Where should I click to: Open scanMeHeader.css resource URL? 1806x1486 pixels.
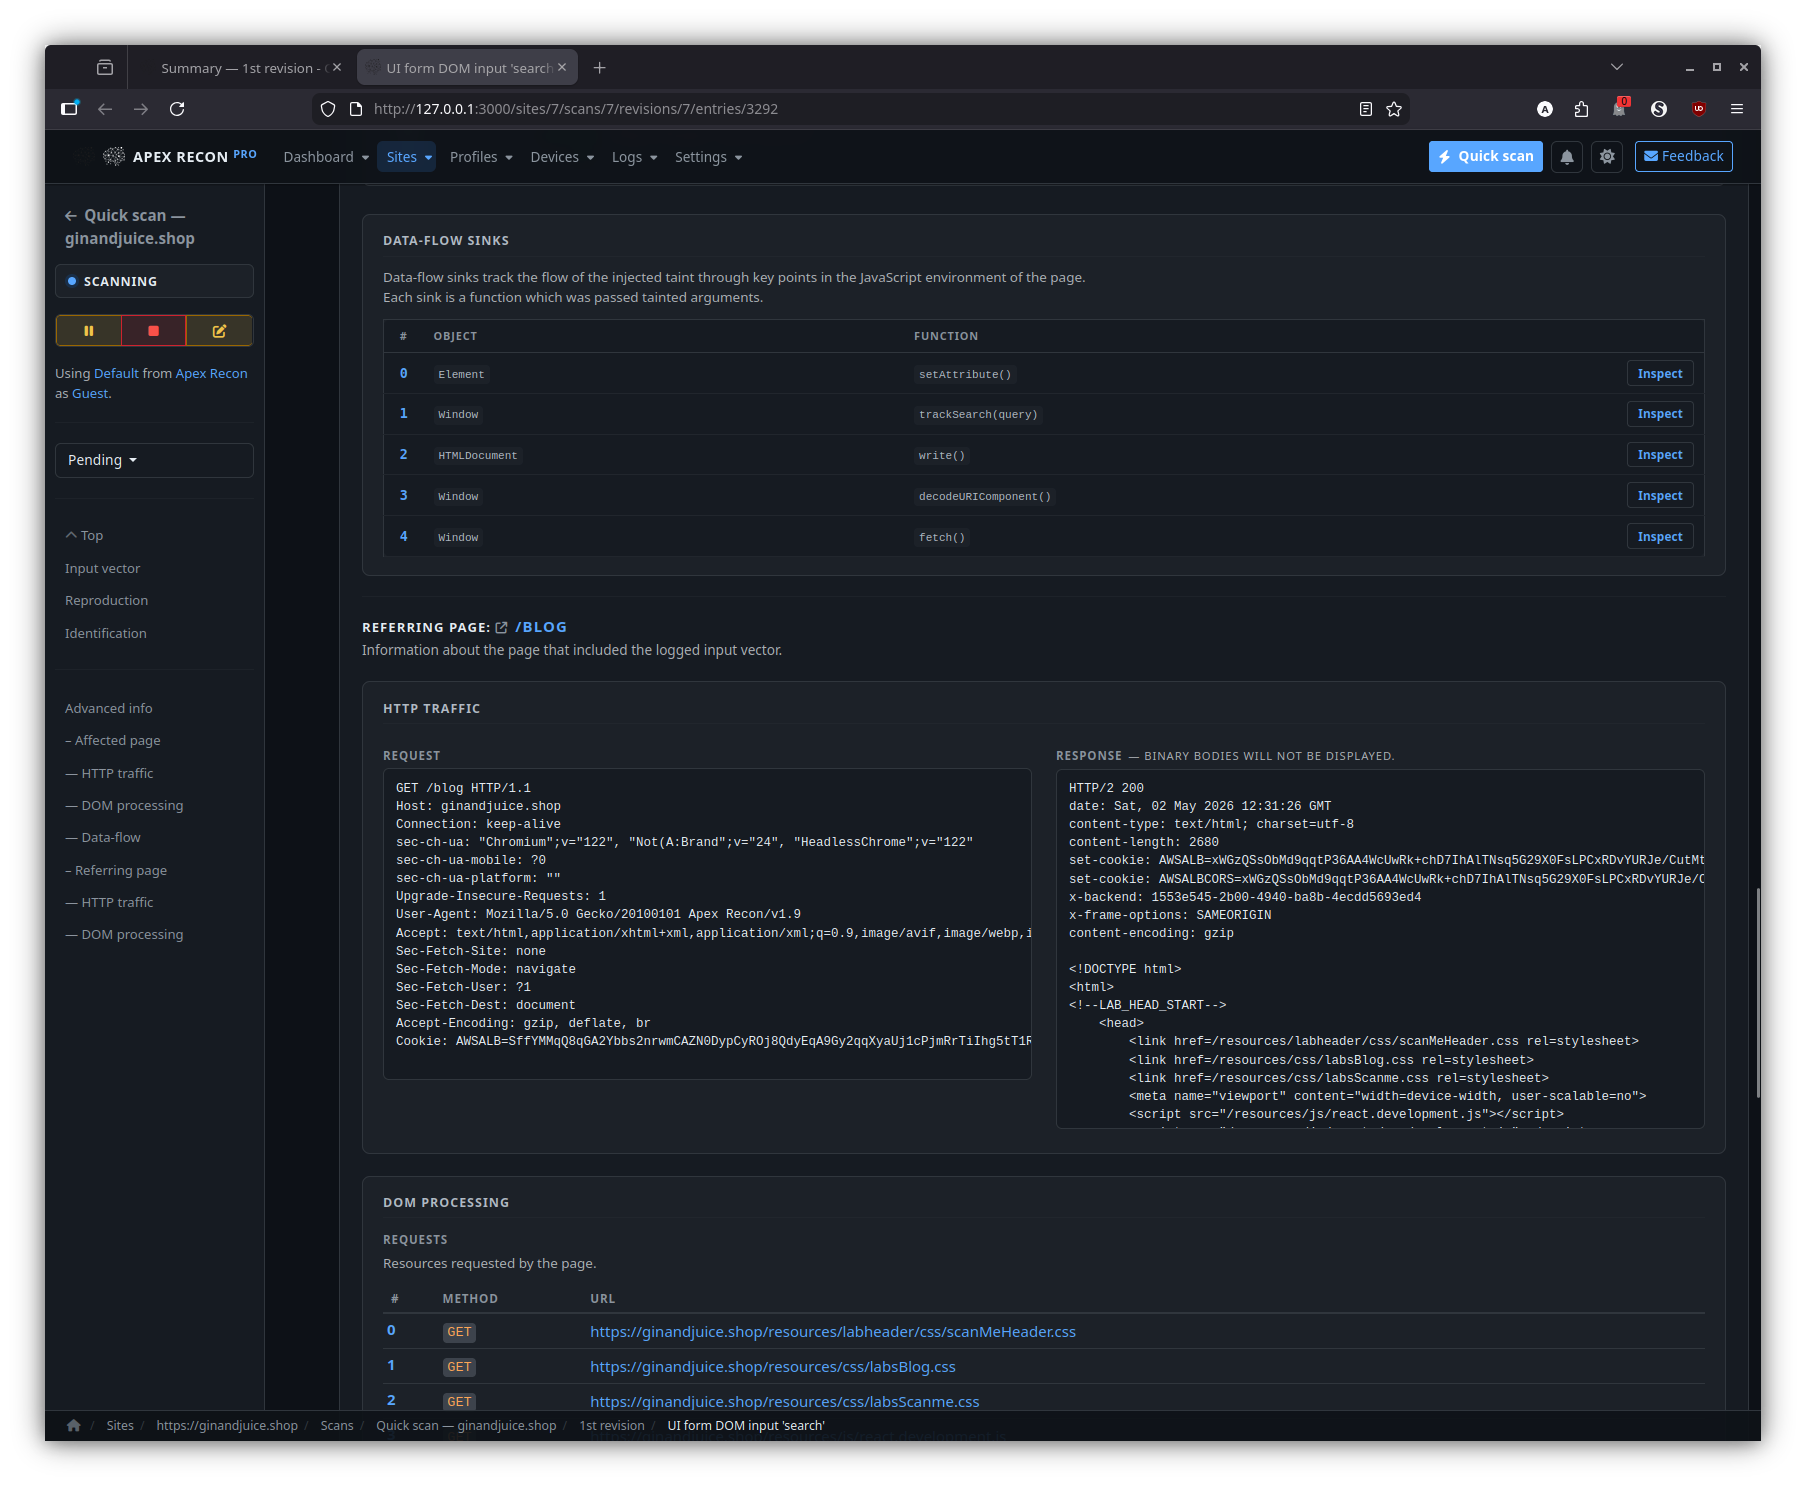[833, 1332]
